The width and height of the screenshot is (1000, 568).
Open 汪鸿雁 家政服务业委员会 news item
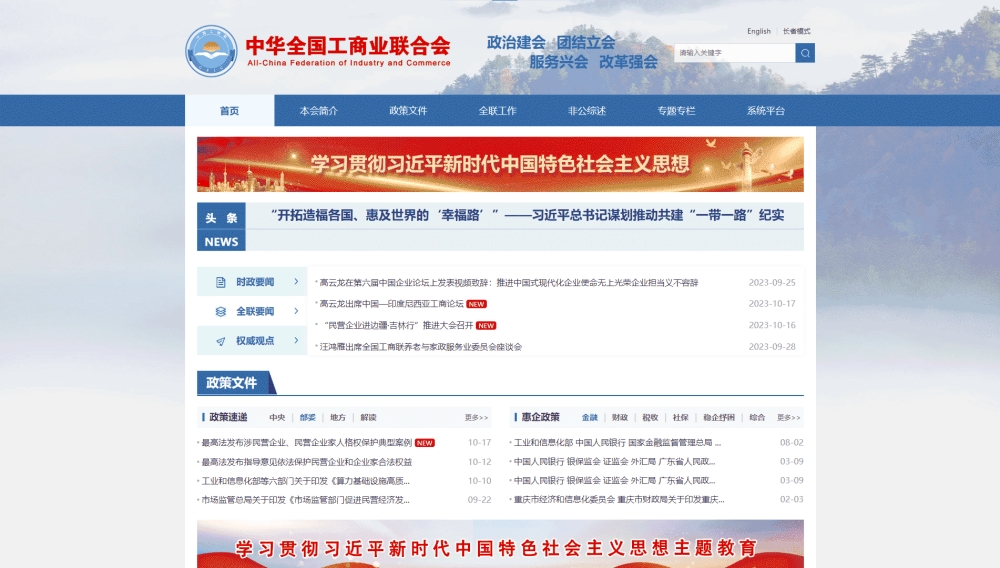420,347
